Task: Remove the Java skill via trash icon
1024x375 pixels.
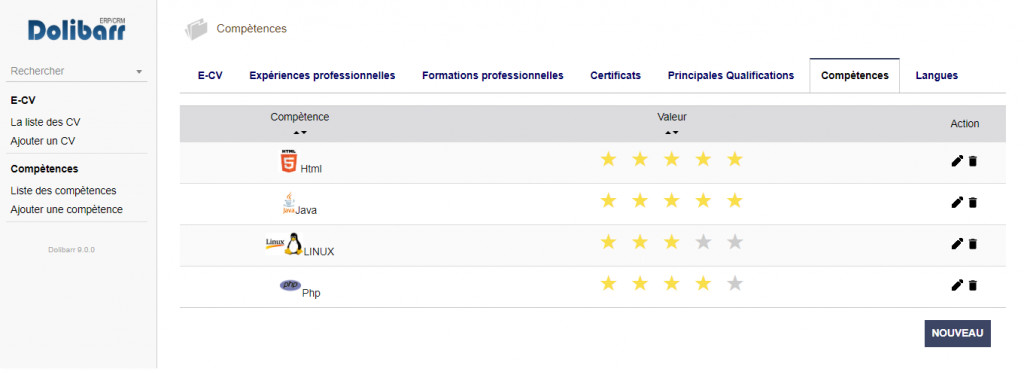Action: coord(972,203)
